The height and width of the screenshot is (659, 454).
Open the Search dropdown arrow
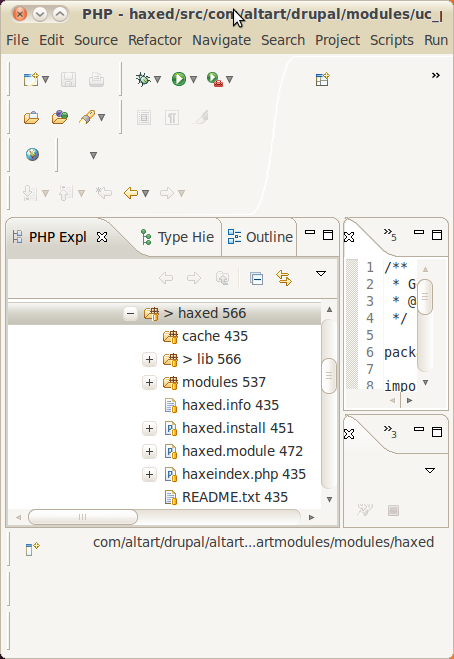[x=101, y=117]
